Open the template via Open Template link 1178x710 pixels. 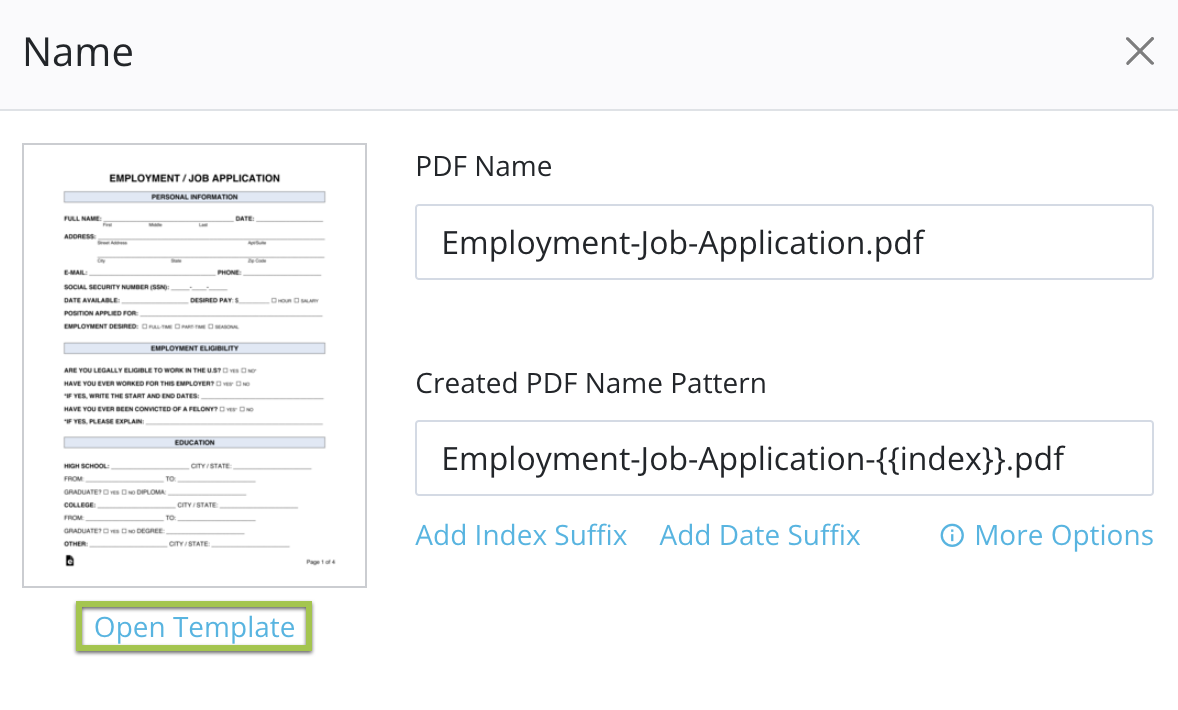pos(194,627)
